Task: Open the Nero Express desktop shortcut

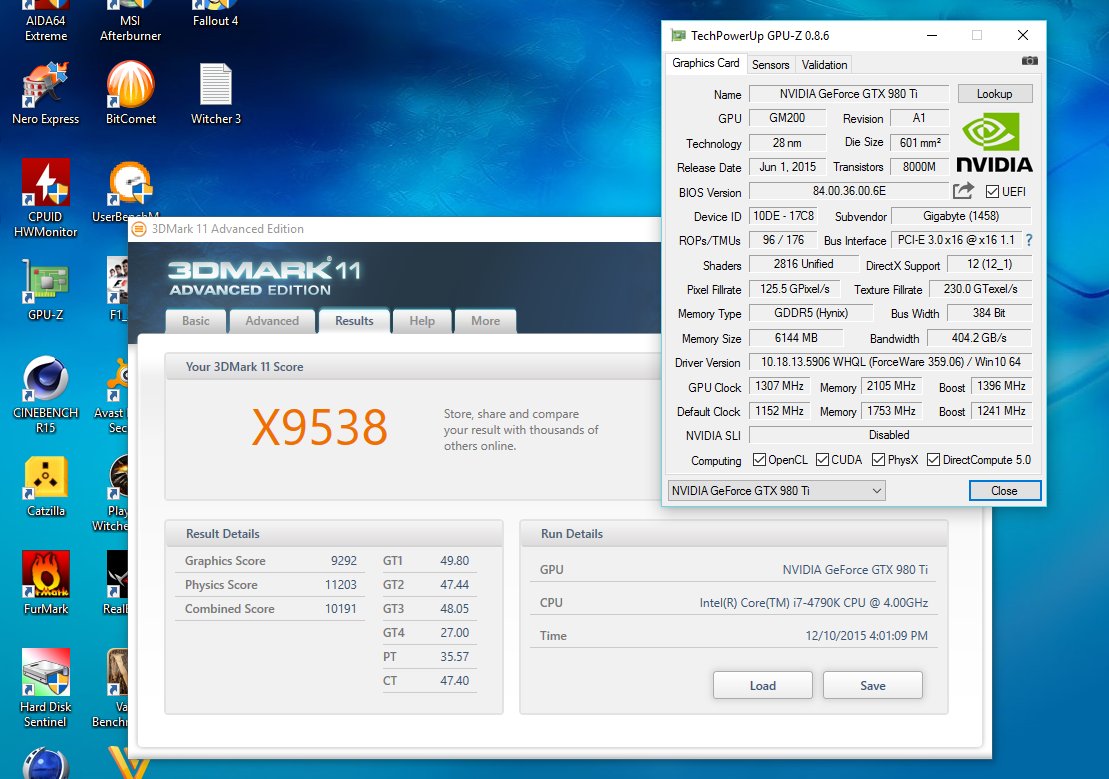Action: (45, 93)
